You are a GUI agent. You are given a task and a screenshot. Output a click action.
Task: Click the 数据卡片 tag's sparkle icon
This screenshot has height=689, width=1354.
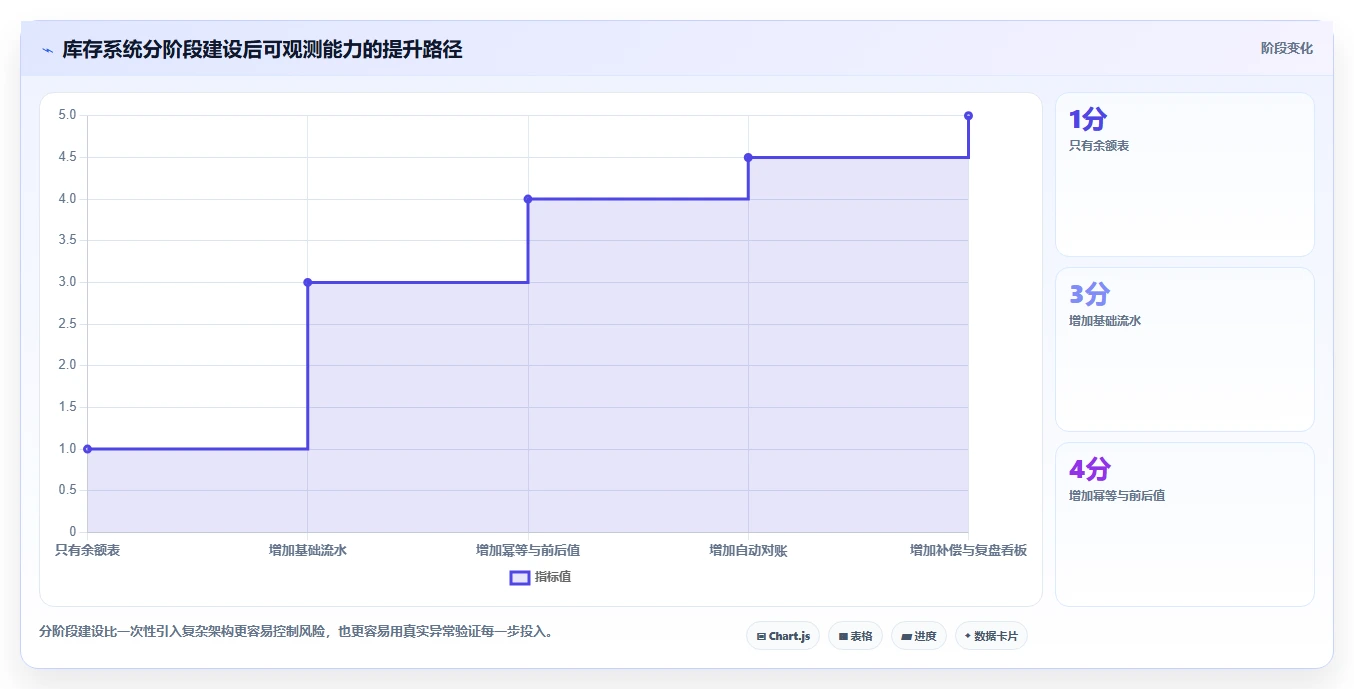[967, 636]
